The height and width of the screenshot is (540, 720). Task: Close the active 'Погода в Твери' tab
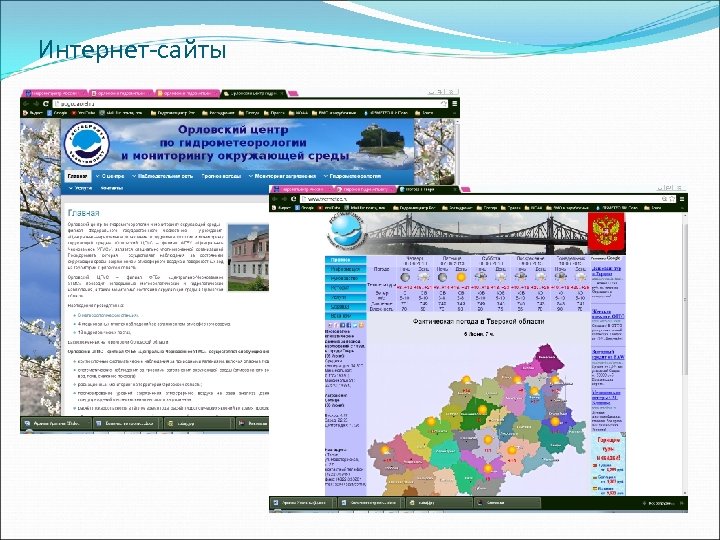pos(455,189)
